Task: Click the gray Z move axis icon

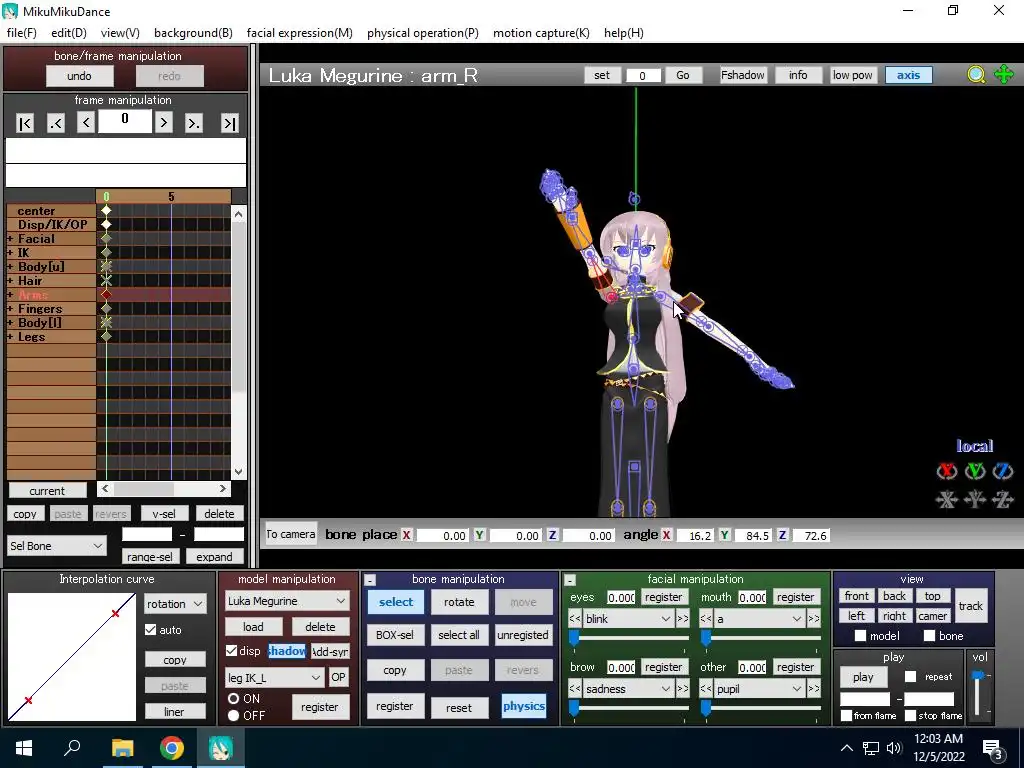Action: tap(1003, 500)
